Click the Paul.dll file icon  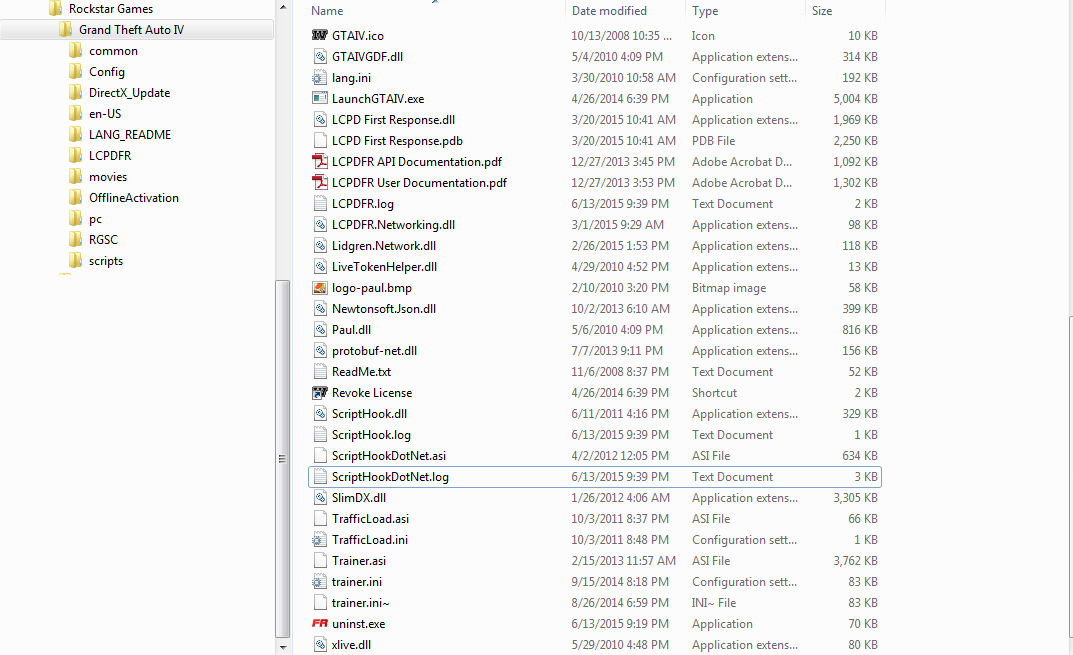[320, 330]
